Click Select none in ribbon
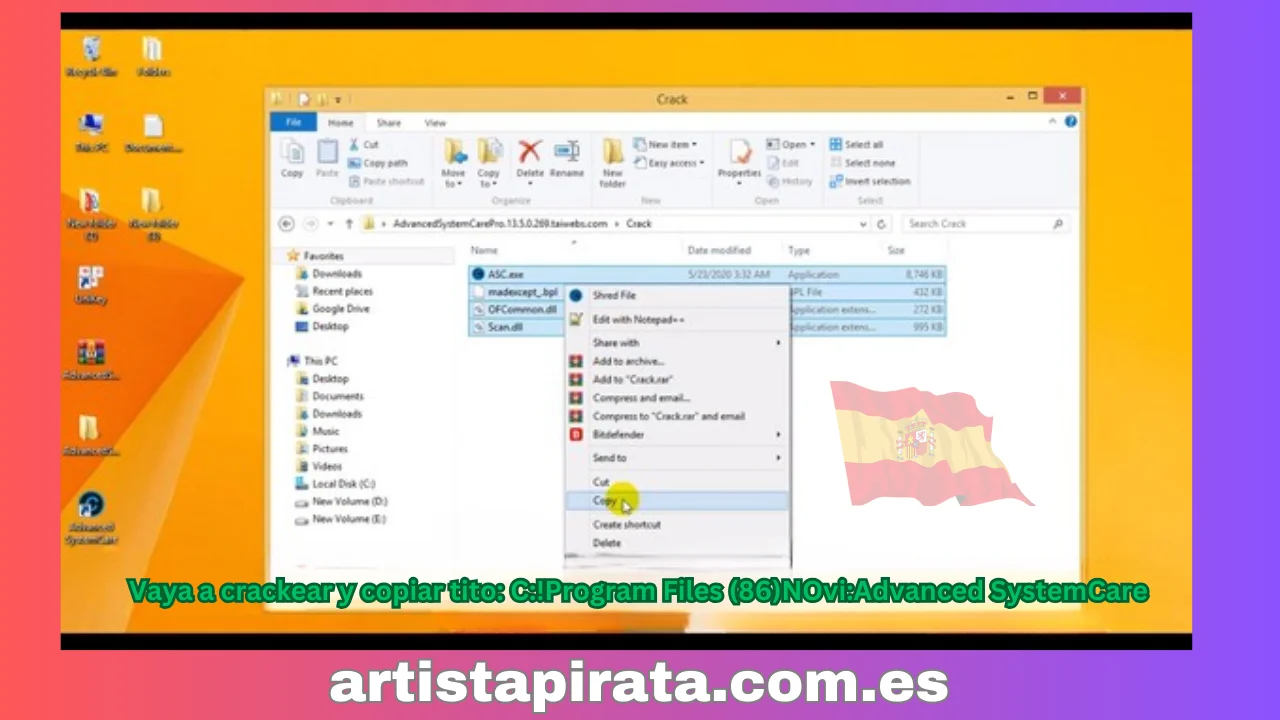 coord(862,163)
